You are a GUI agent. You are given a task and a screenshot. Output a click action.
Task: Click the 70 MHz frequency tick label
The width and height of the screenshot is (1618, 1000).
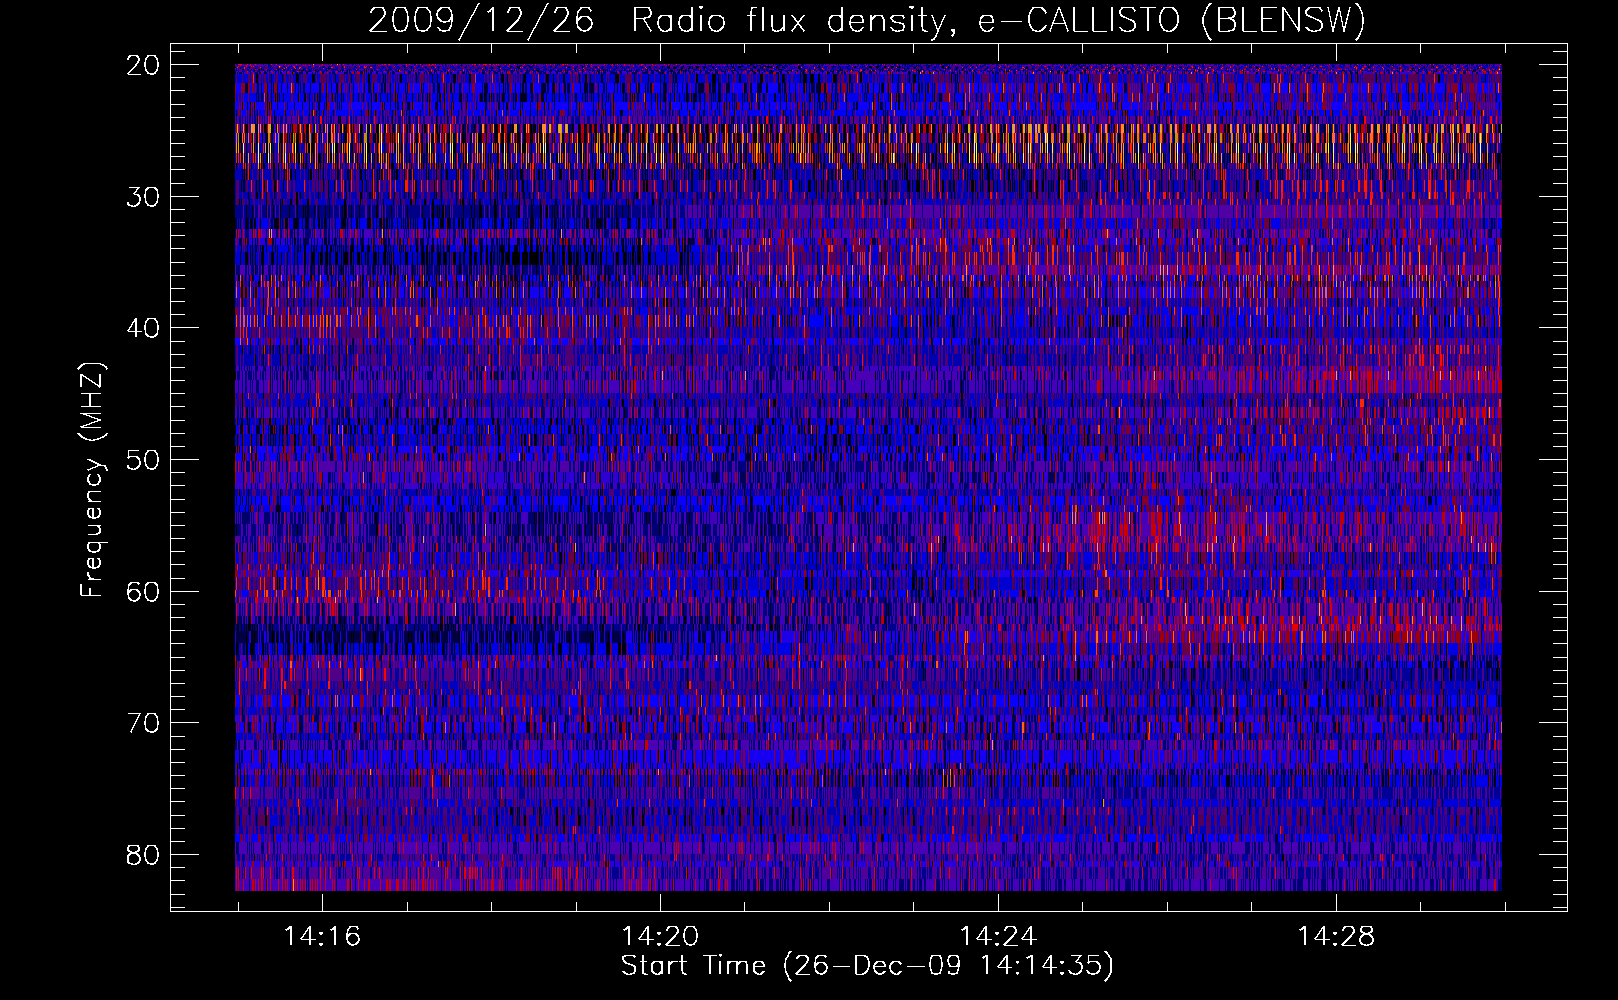[x=144, y=723]
